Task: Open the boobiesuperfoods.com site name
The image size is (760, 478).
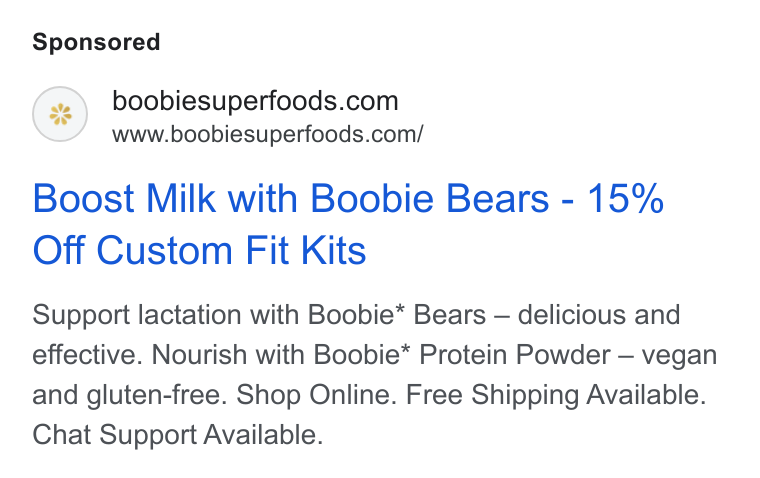Action: (255, 101)
